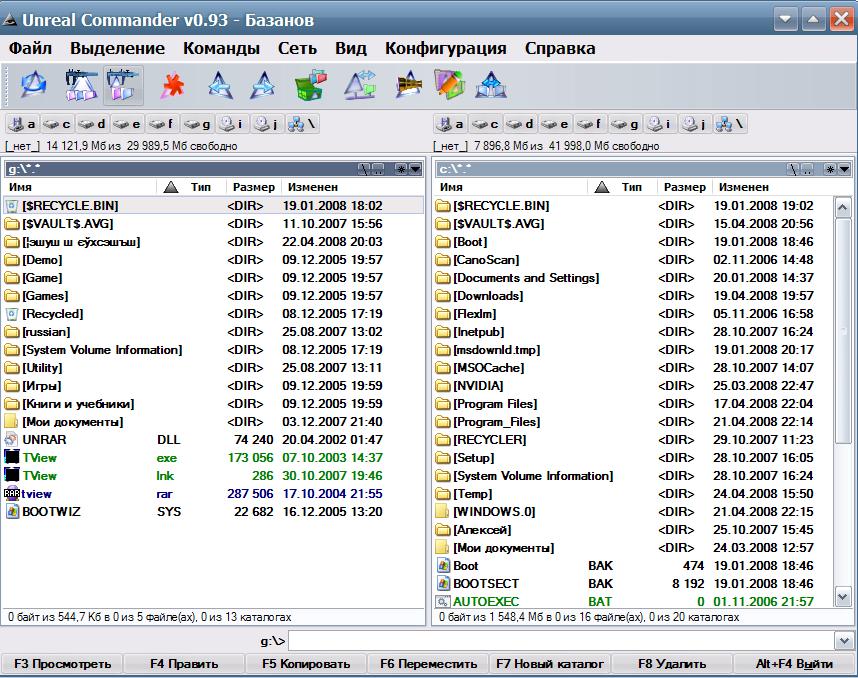This screenshot has width=858, height=678.
Task: Click F7 Новый каталог button
Action: pos(550,664)
